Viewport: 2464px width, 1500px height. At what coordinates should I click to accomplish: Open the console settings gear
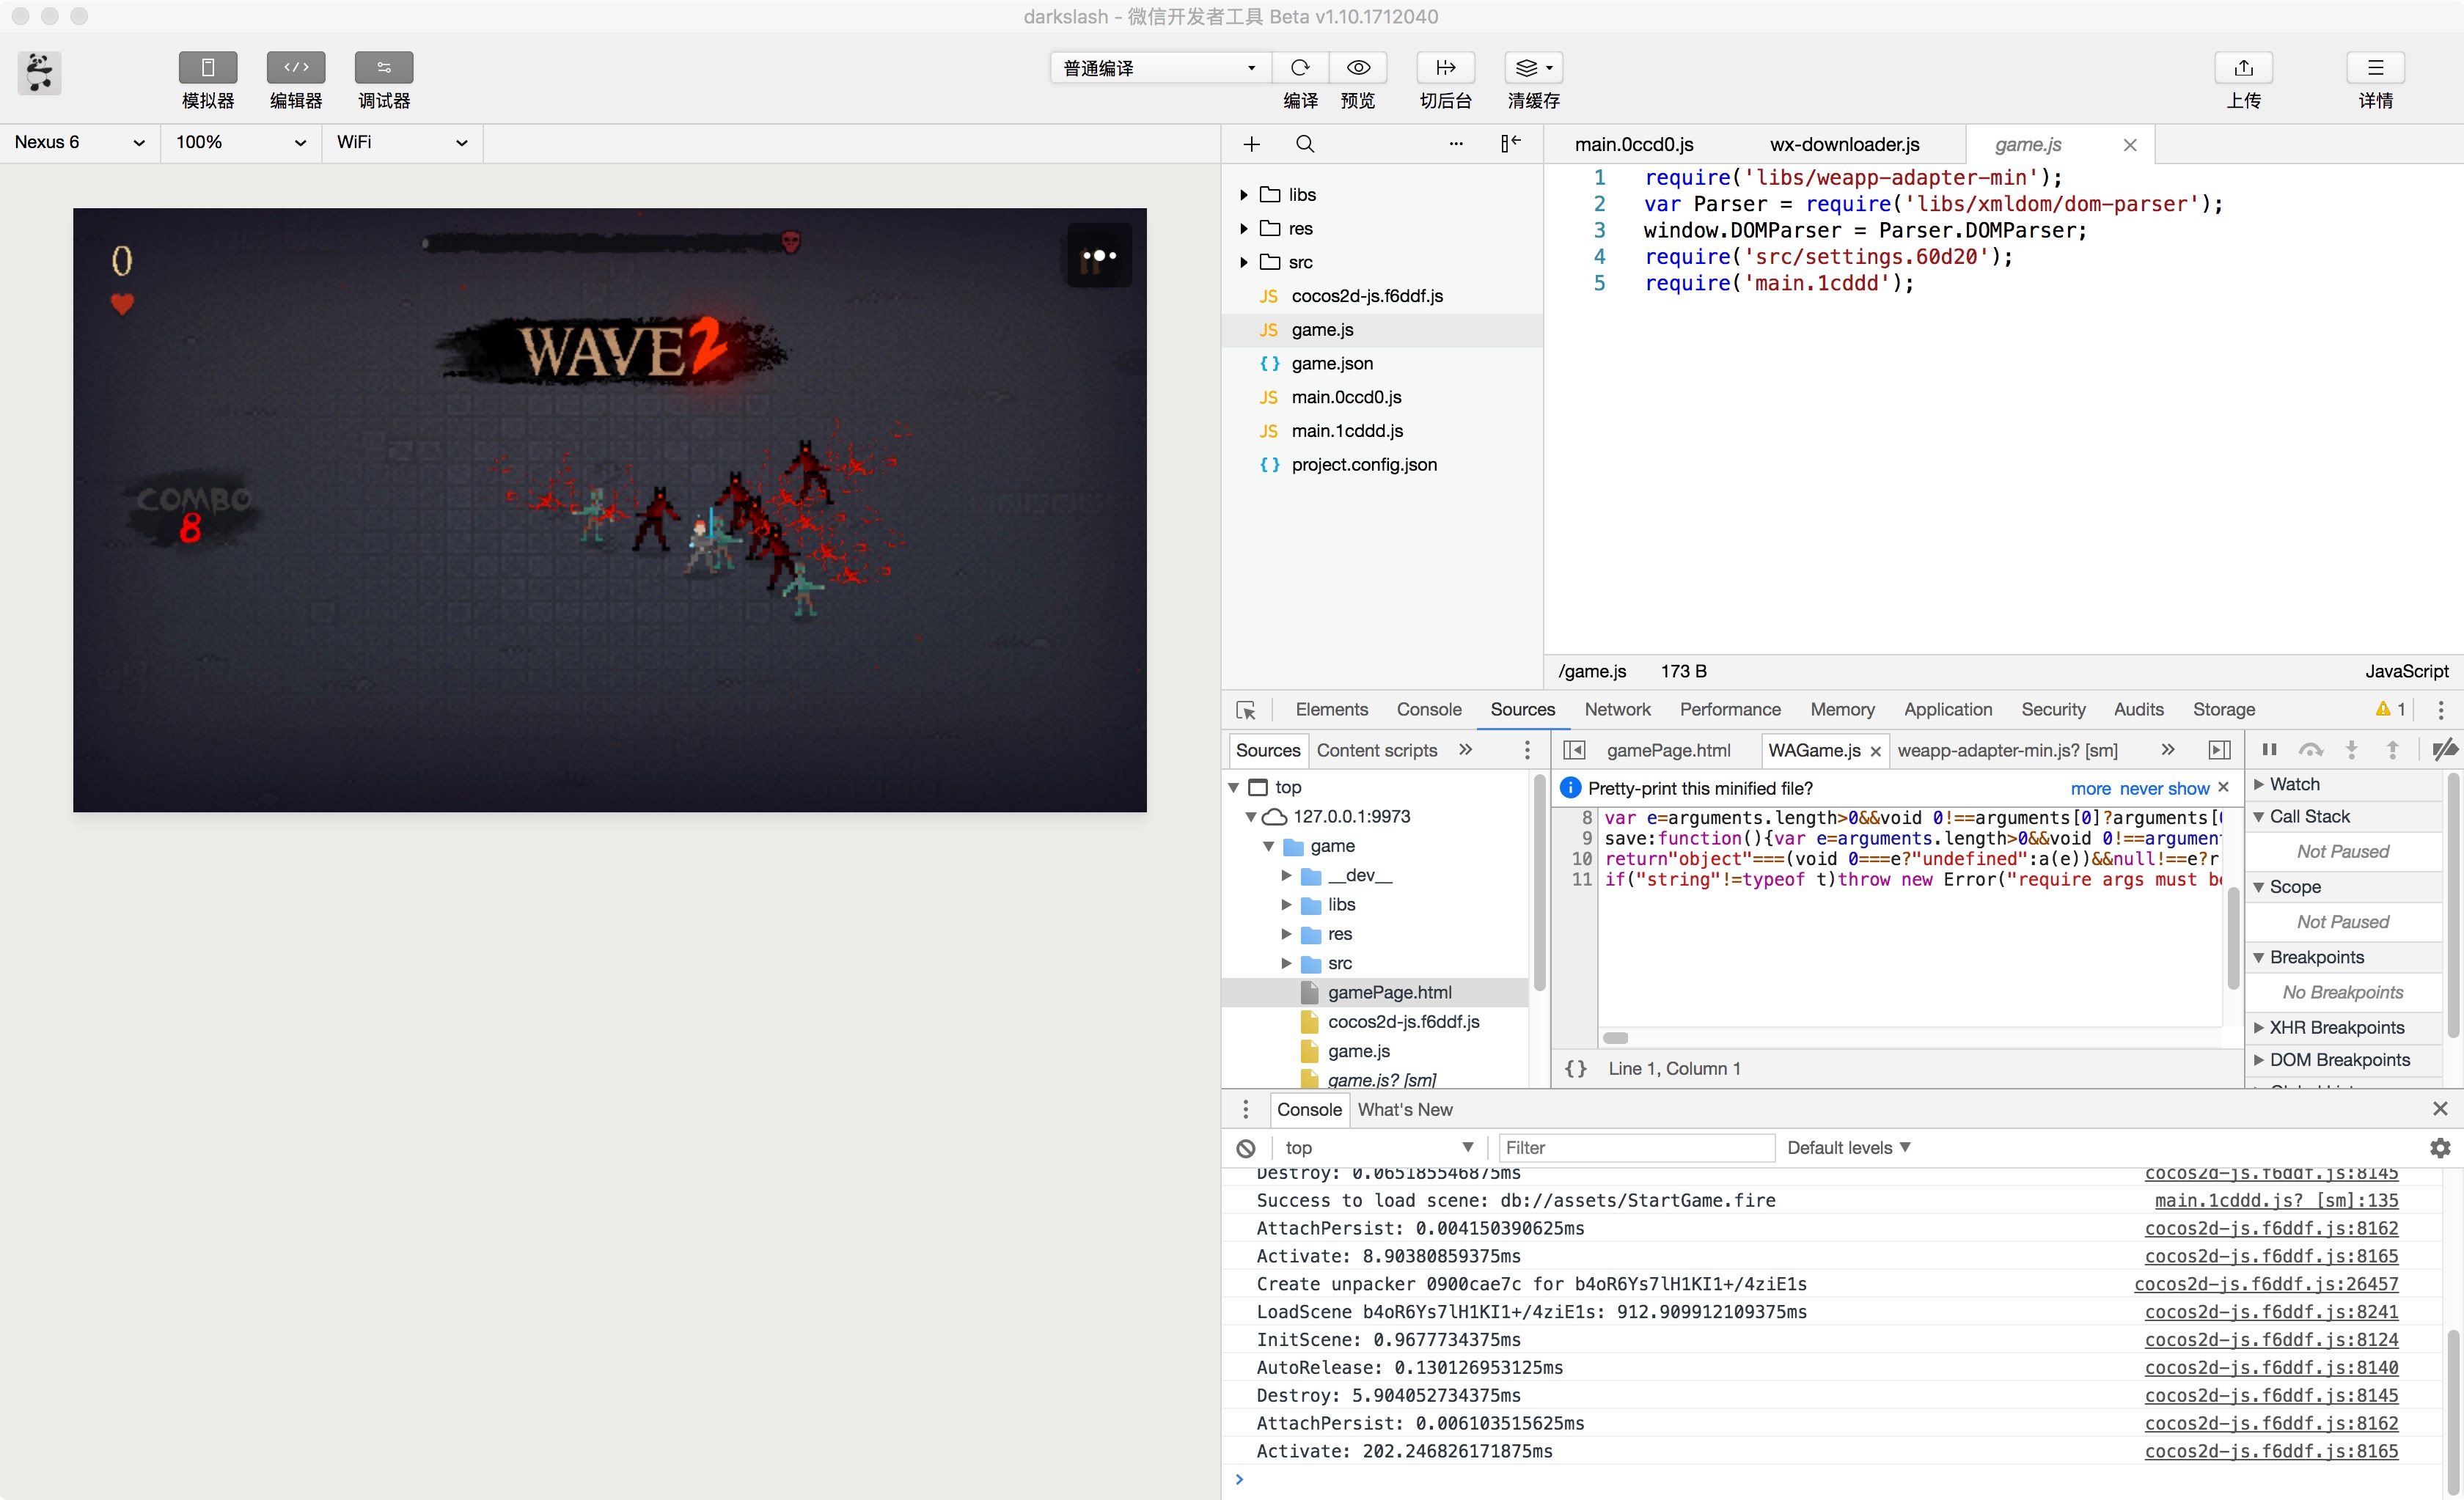click(2440, 1148)
